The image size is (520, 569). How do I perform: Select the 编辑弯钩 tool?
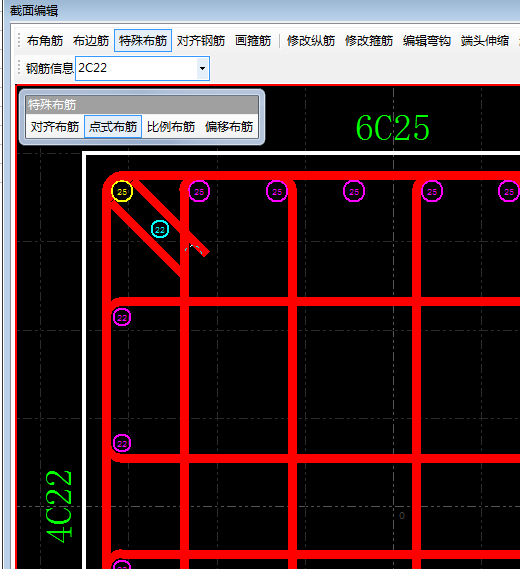(427, 41)
